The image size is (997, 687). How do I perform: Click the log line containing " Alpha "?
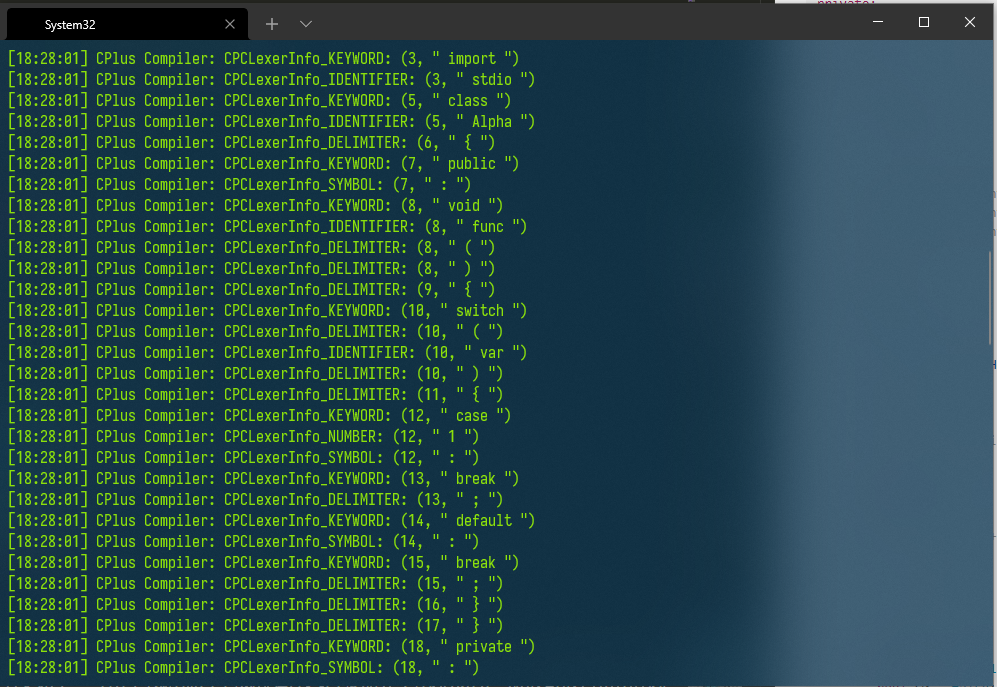[x=272, y=121]
